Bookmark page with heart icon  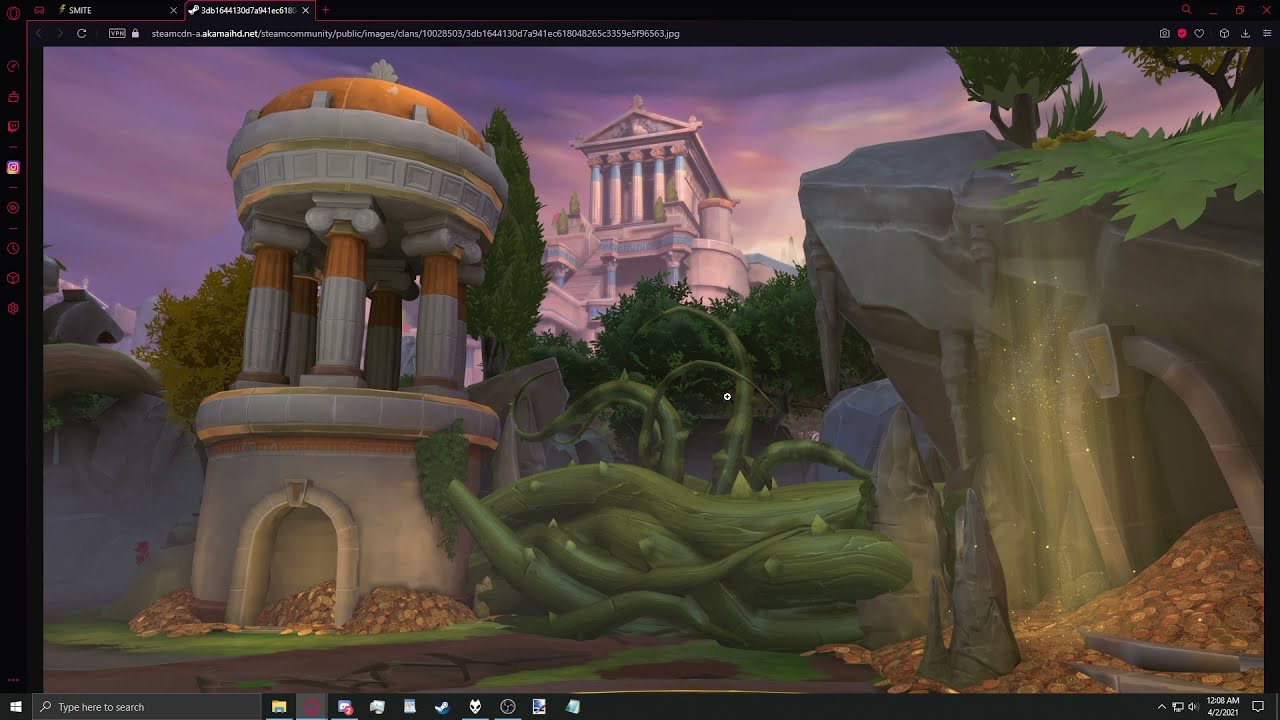(1199, 33)
